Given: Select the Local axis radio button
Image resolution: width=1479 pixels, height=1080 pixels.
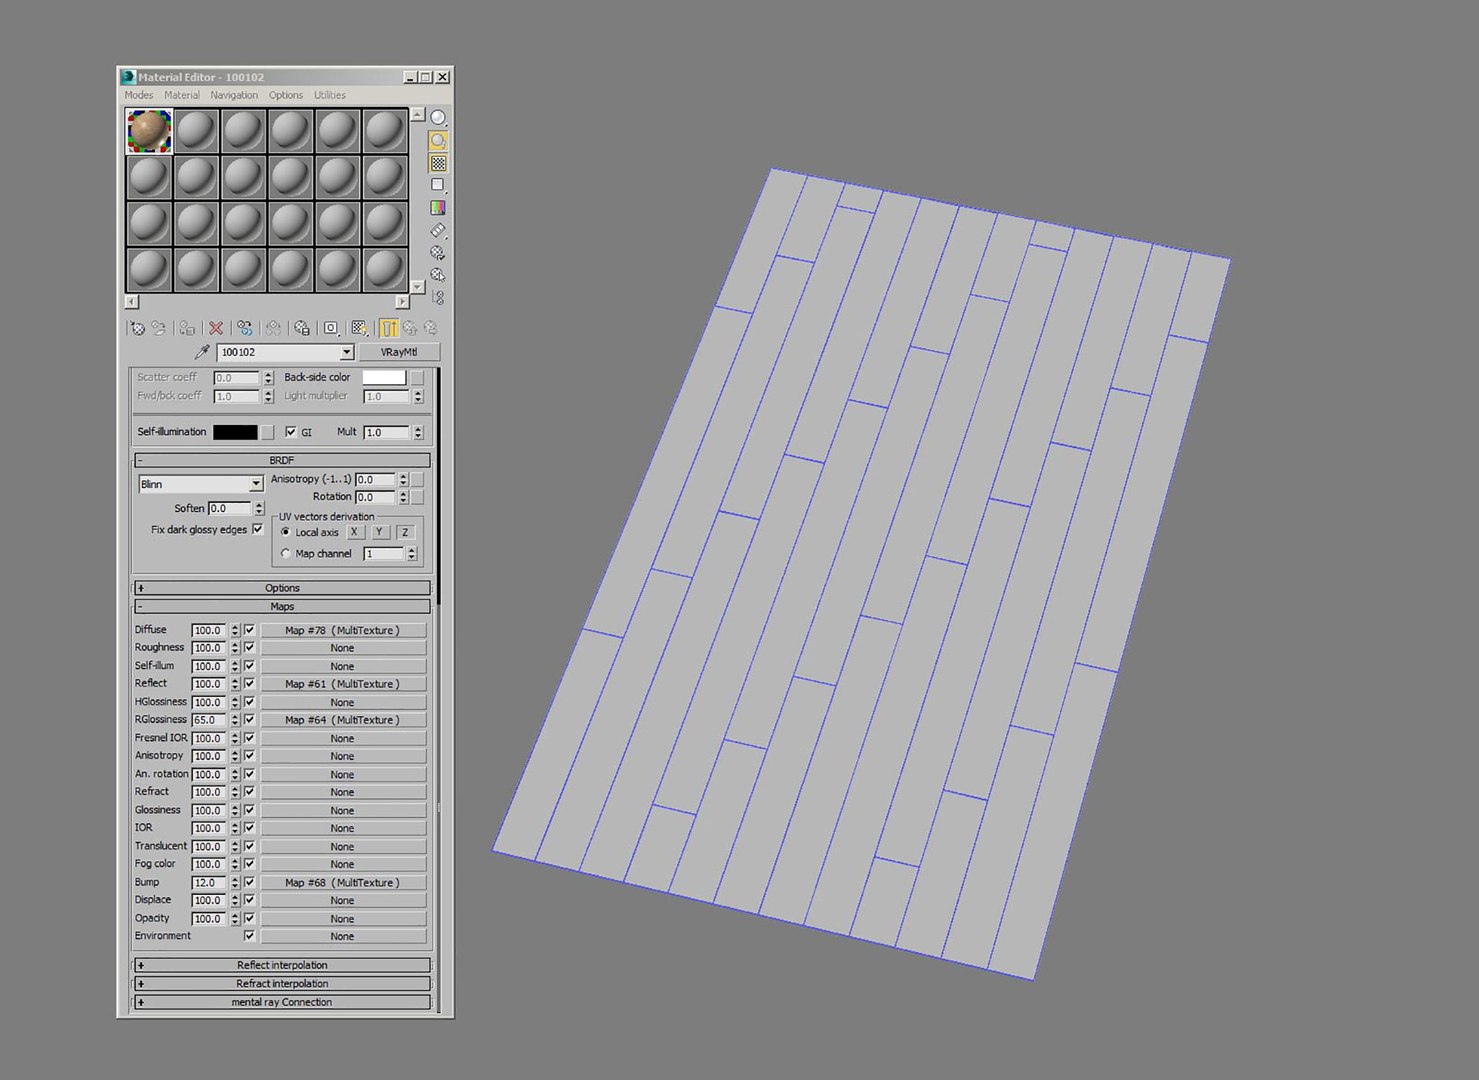Looking at the screenshot, I should [286, 532].
